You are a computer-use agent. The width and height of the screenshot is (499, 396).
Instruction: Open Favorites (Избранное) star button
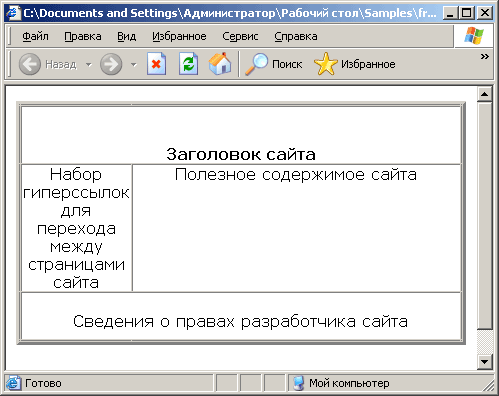click(x=355, y=64)
